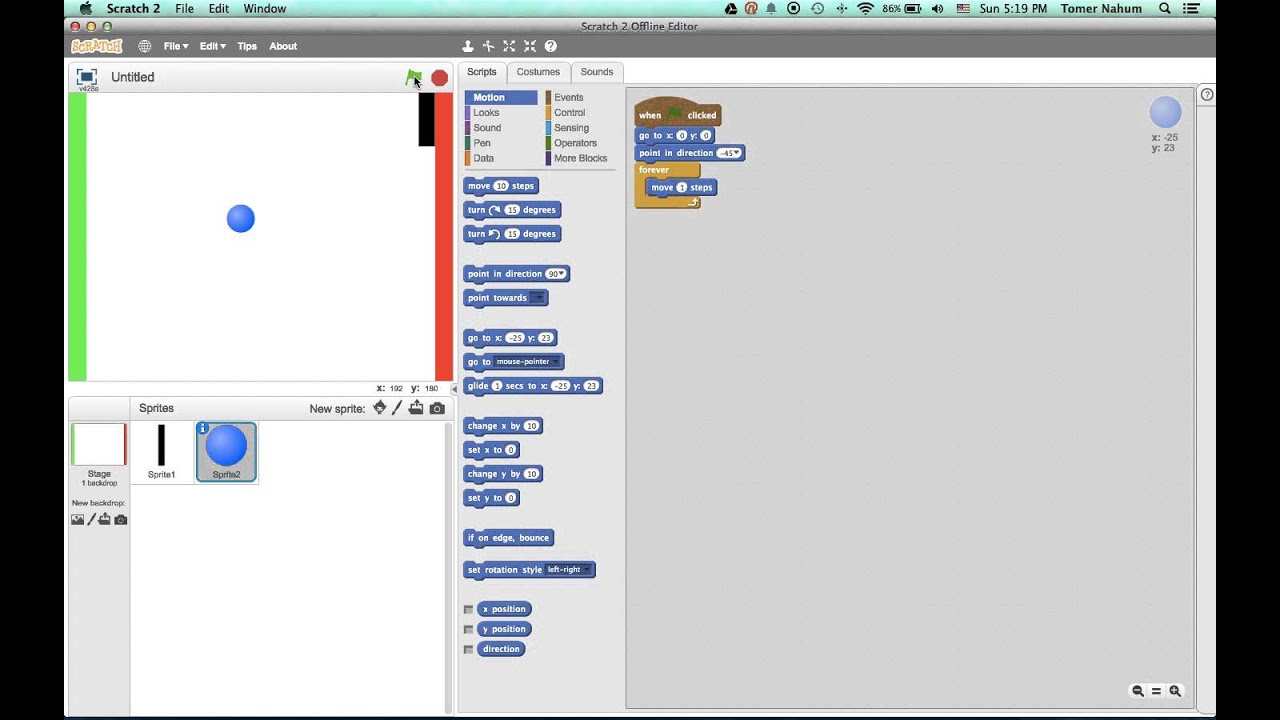Zoom out of the scripts area
The width and height of the screenshot is (1280, 720).
pyautogui.click(x=1138, y=691)
